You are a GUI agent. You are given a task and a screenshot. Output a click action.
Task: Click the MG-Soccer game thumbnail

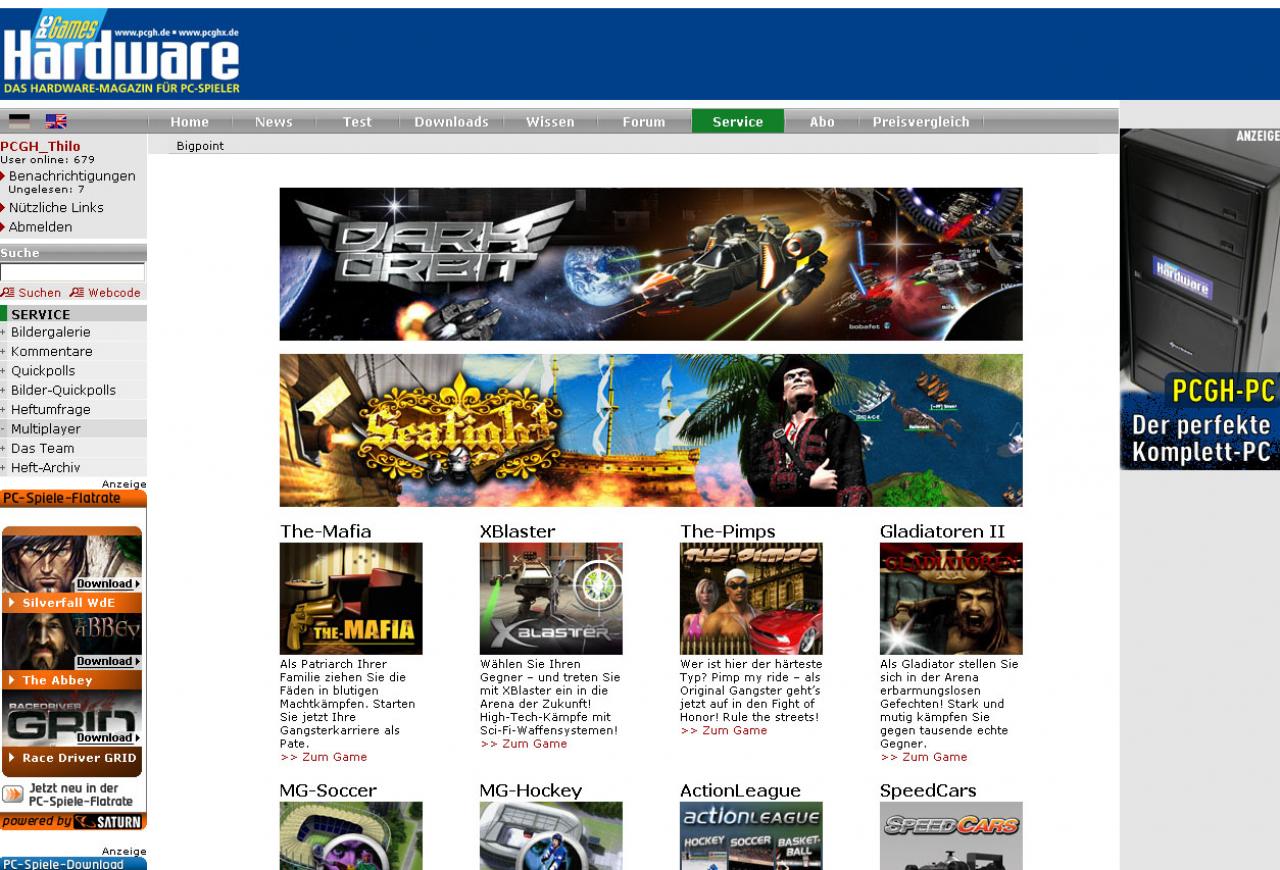tap(351, 836)
